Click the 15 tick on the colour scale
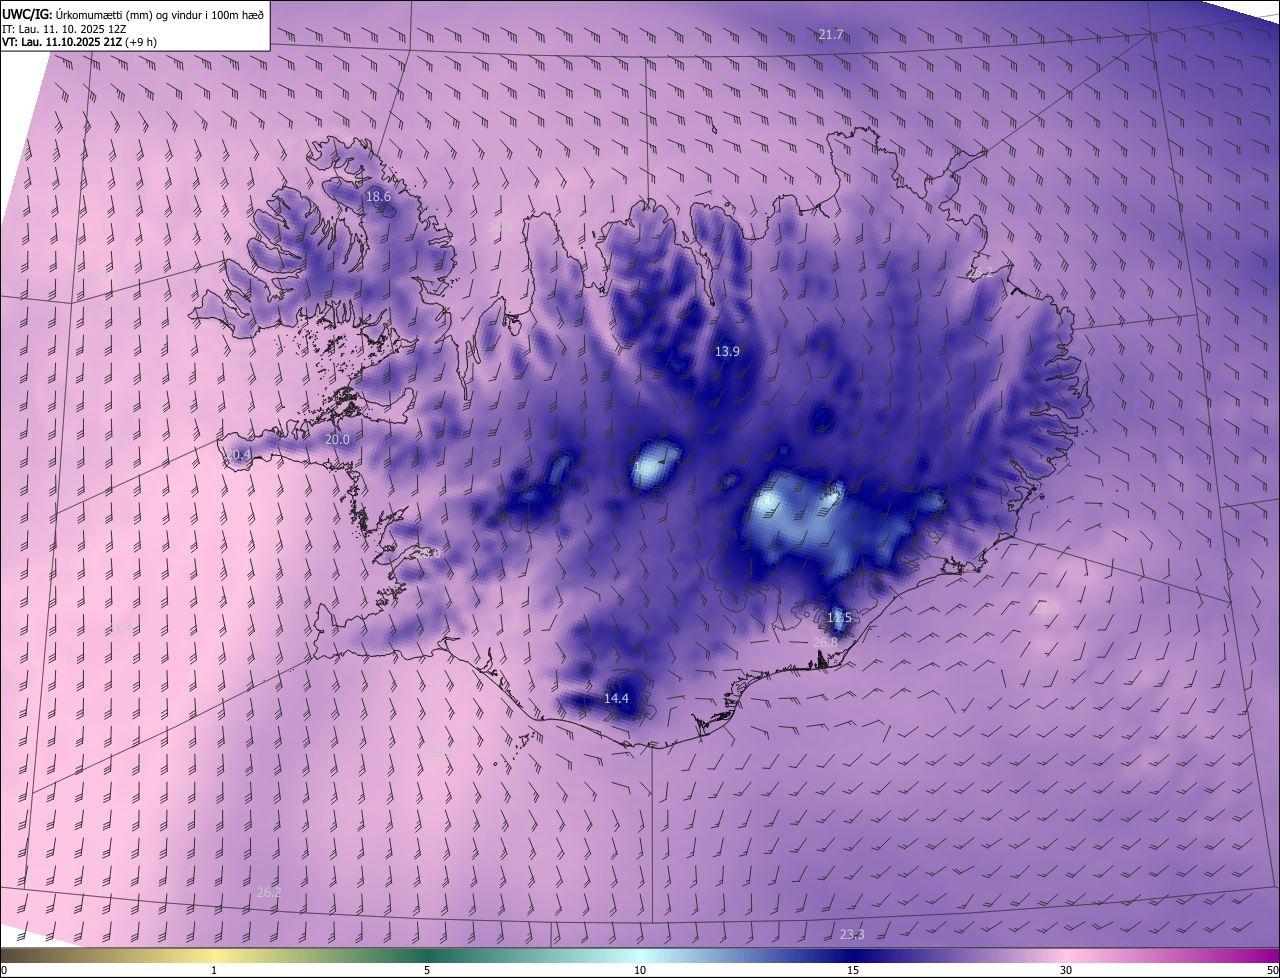Screen dimensions: 1280x978 pyautogui.click(x=853, y=970)
